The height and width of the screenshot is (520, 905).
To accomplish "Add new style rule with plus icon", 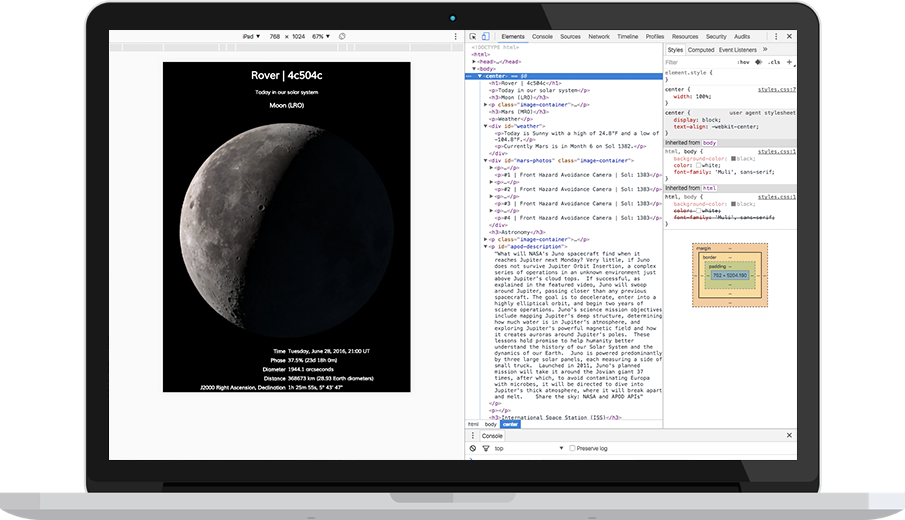I will [789, 61].
